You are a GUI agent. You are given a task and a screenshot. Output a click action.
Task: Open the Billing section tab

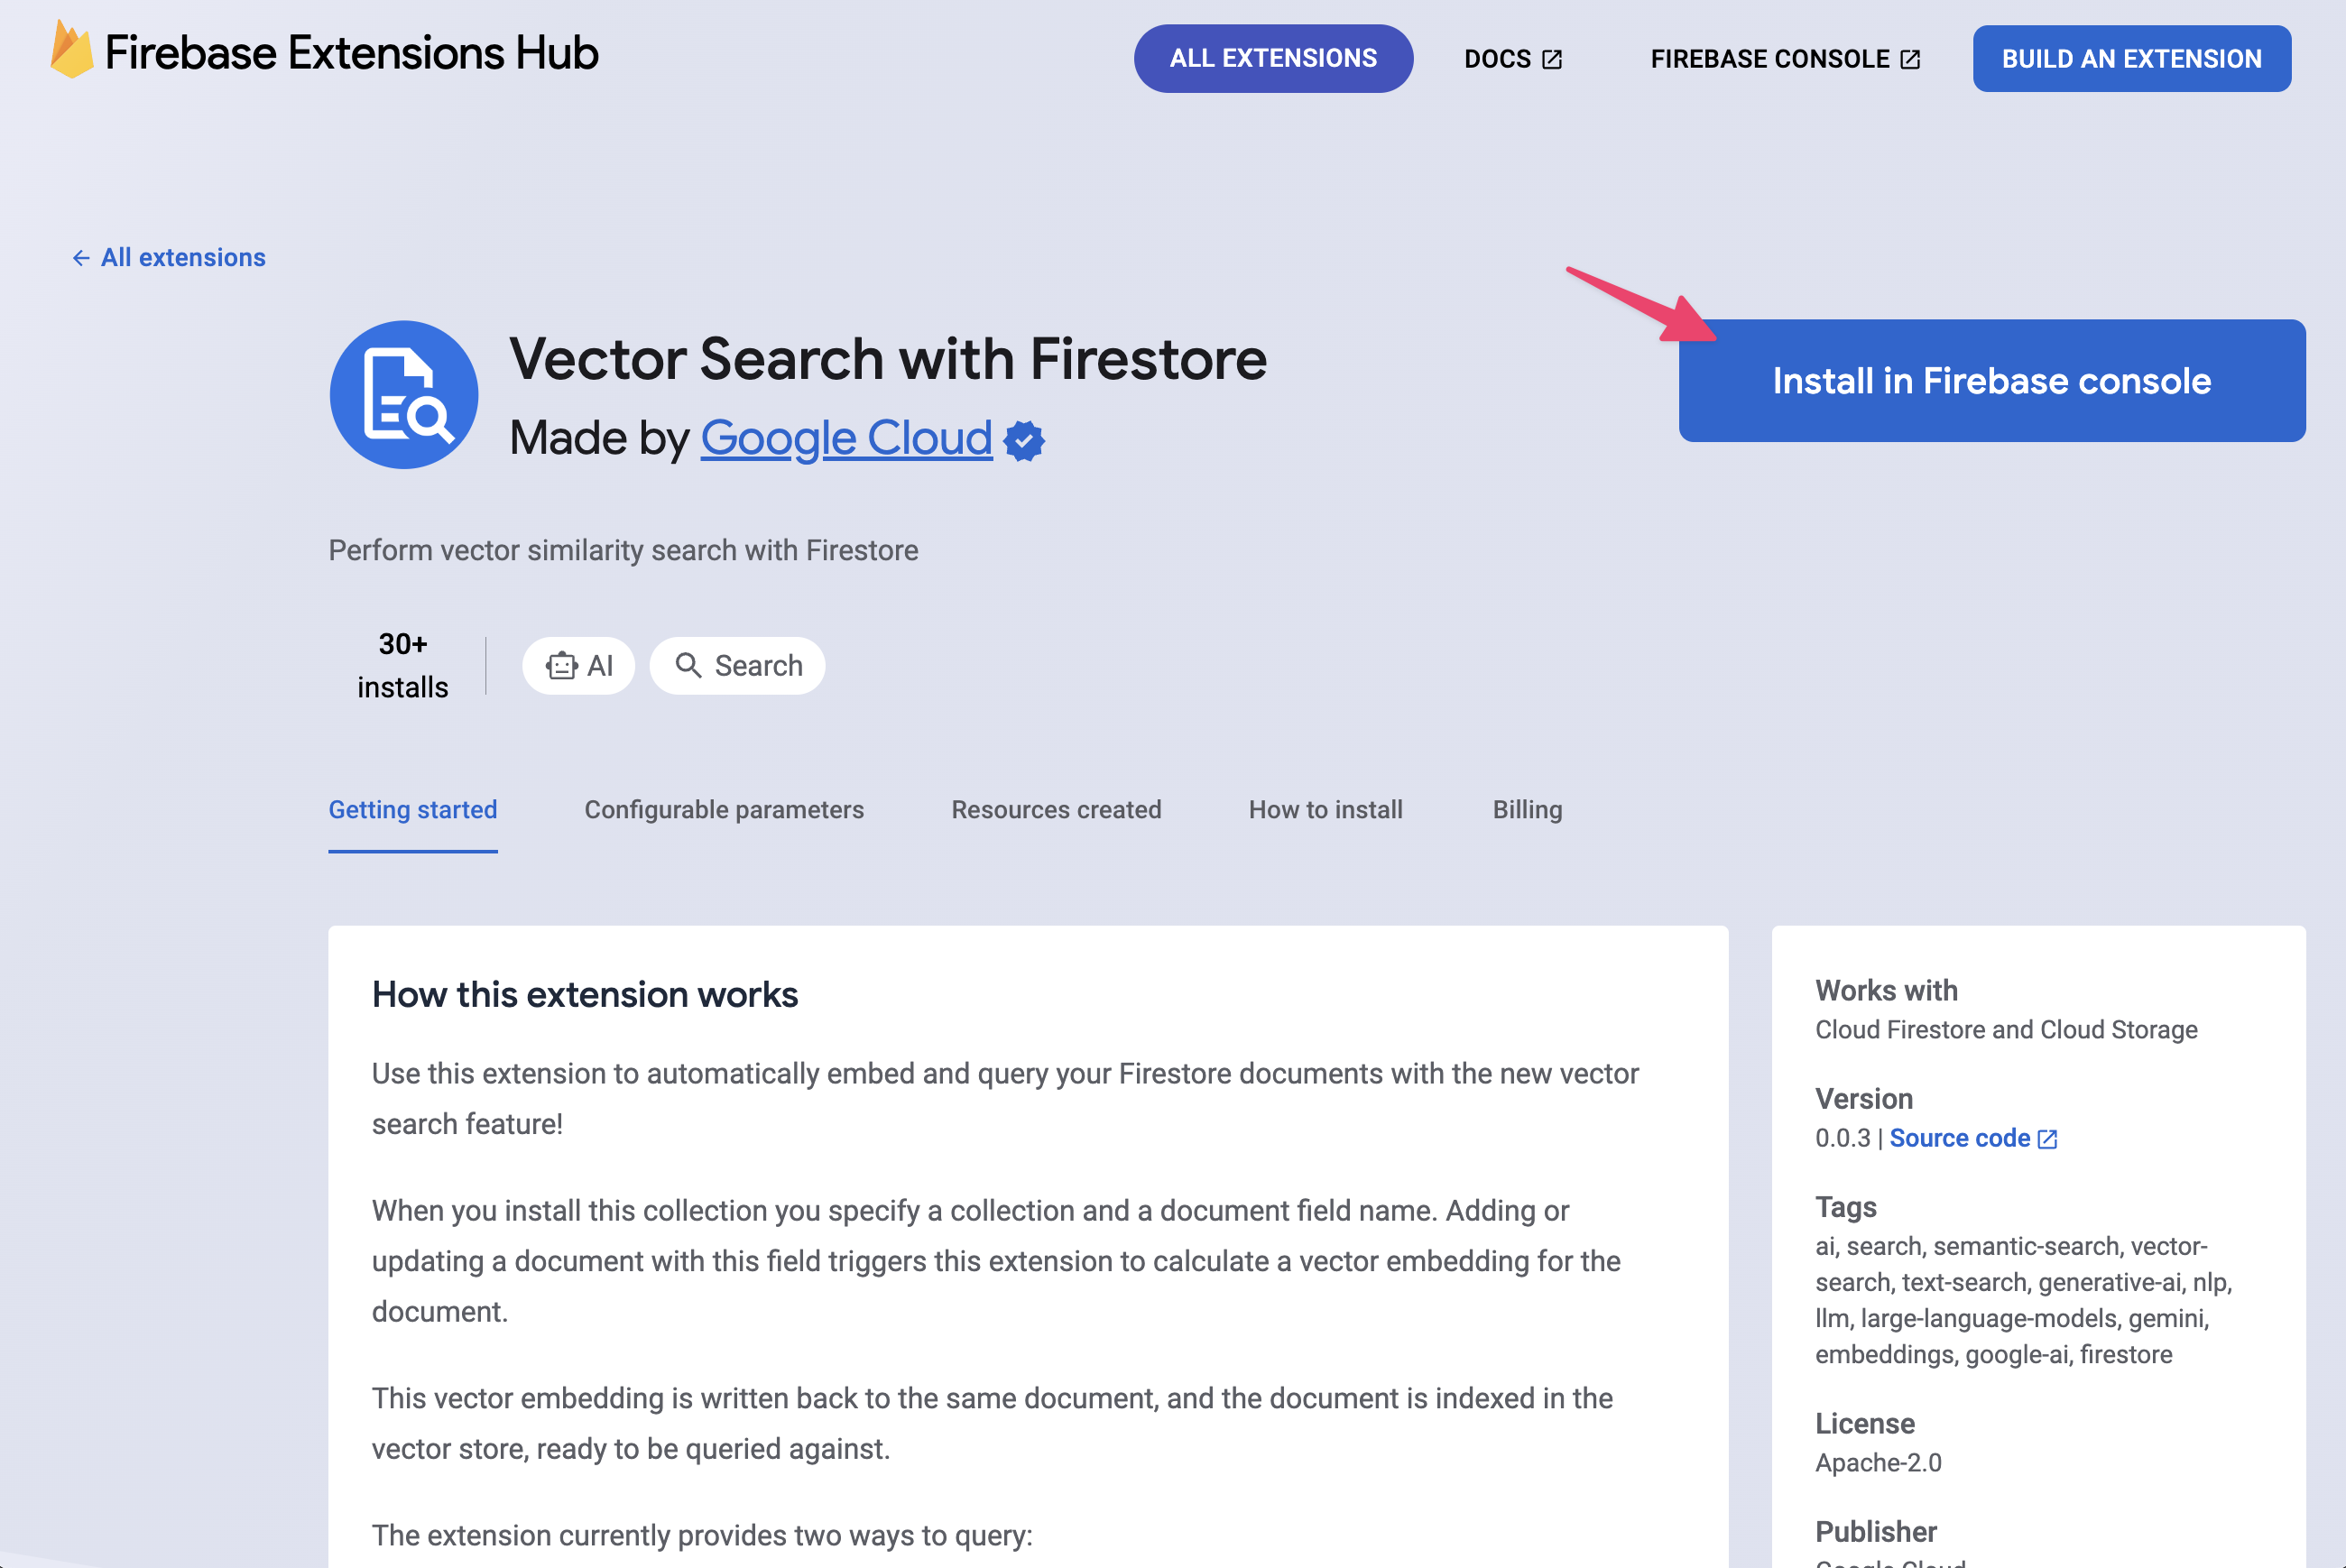[x=1526, y=808]
